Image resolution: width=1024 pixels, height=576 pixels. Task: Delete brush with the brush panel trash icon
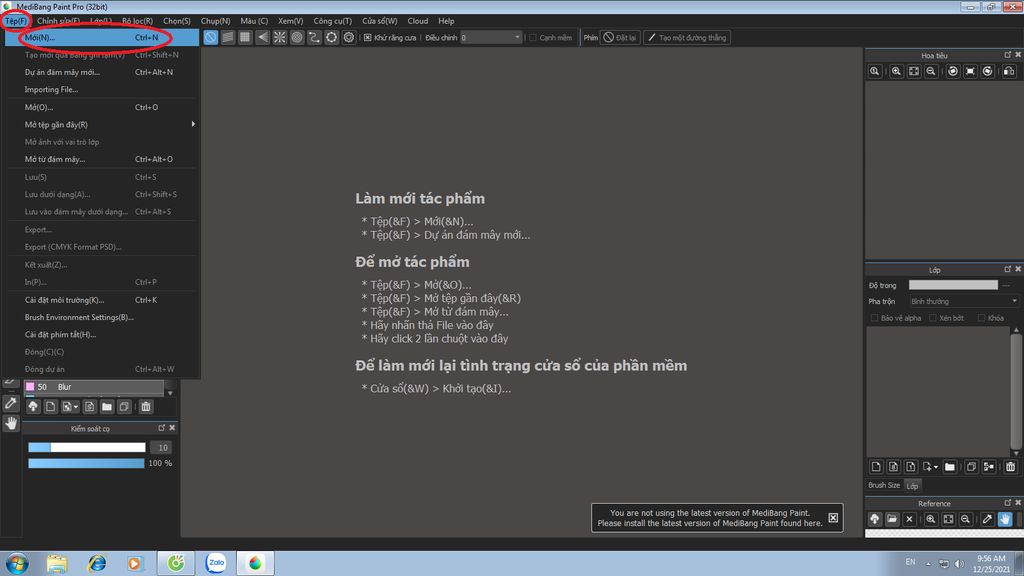pyautogui.click(x=146, y=406)
